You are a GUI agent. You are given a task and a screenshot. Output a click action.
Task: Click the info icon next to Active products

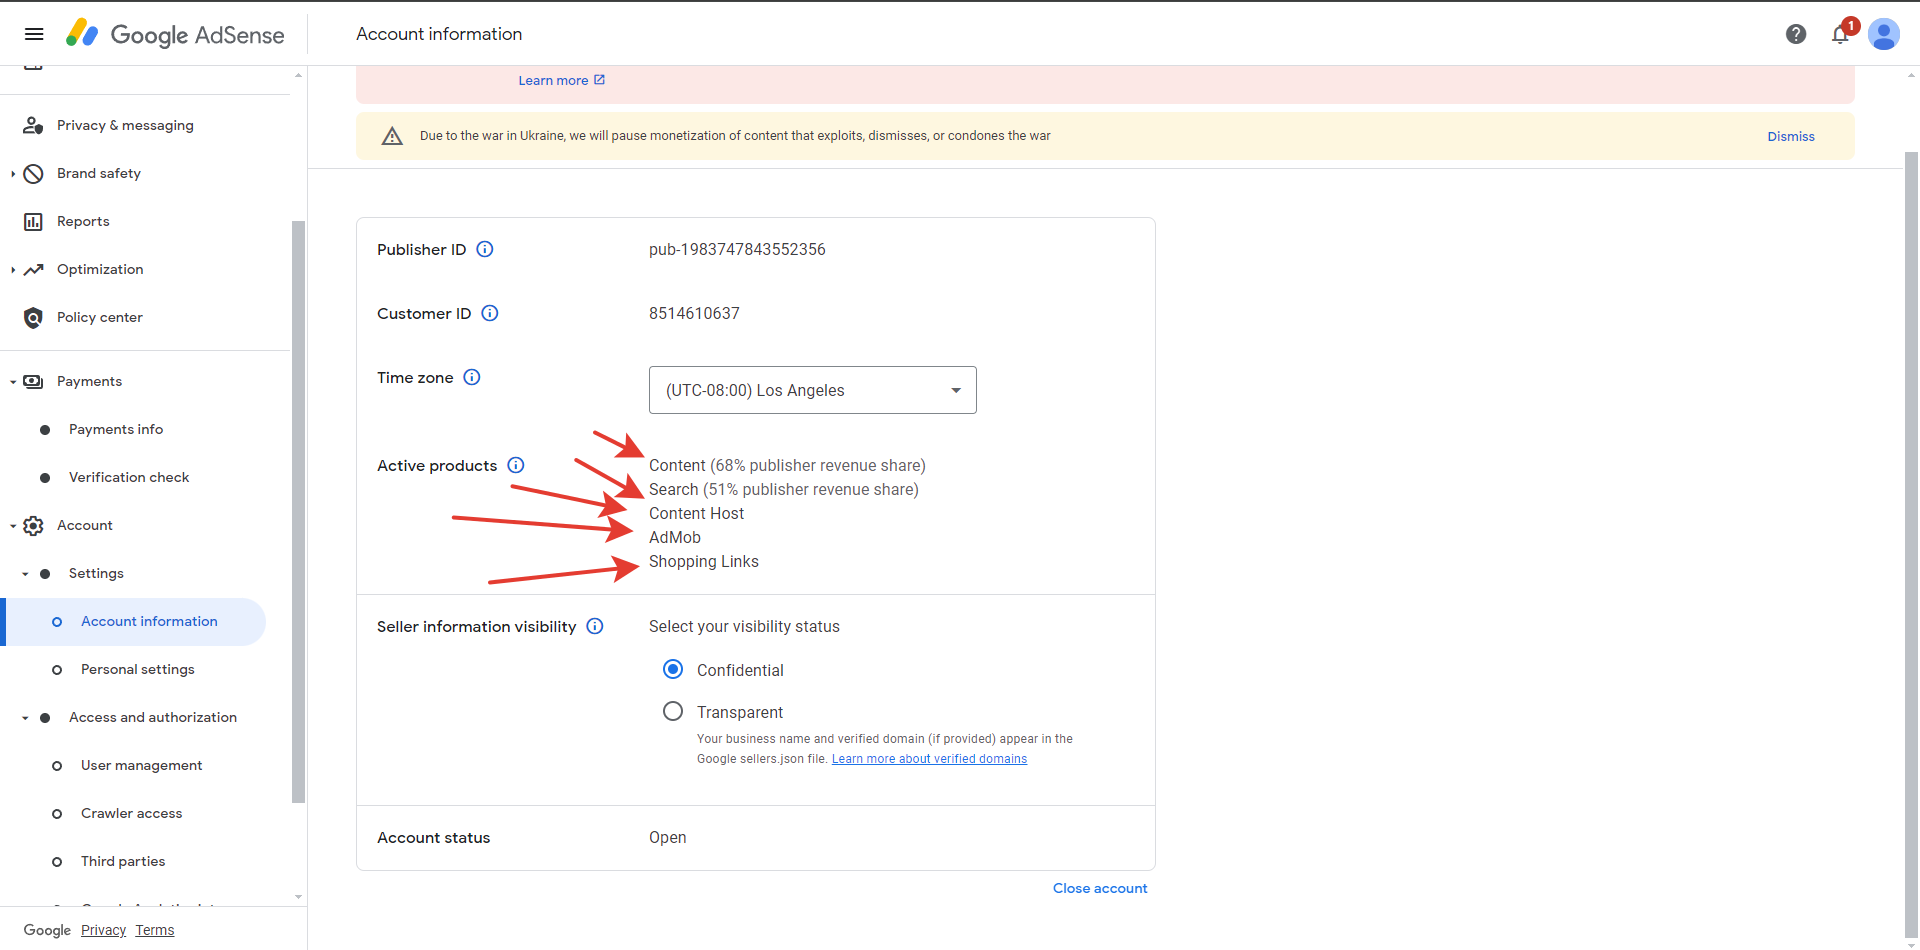pyautogui.click(x=516, y=465)
